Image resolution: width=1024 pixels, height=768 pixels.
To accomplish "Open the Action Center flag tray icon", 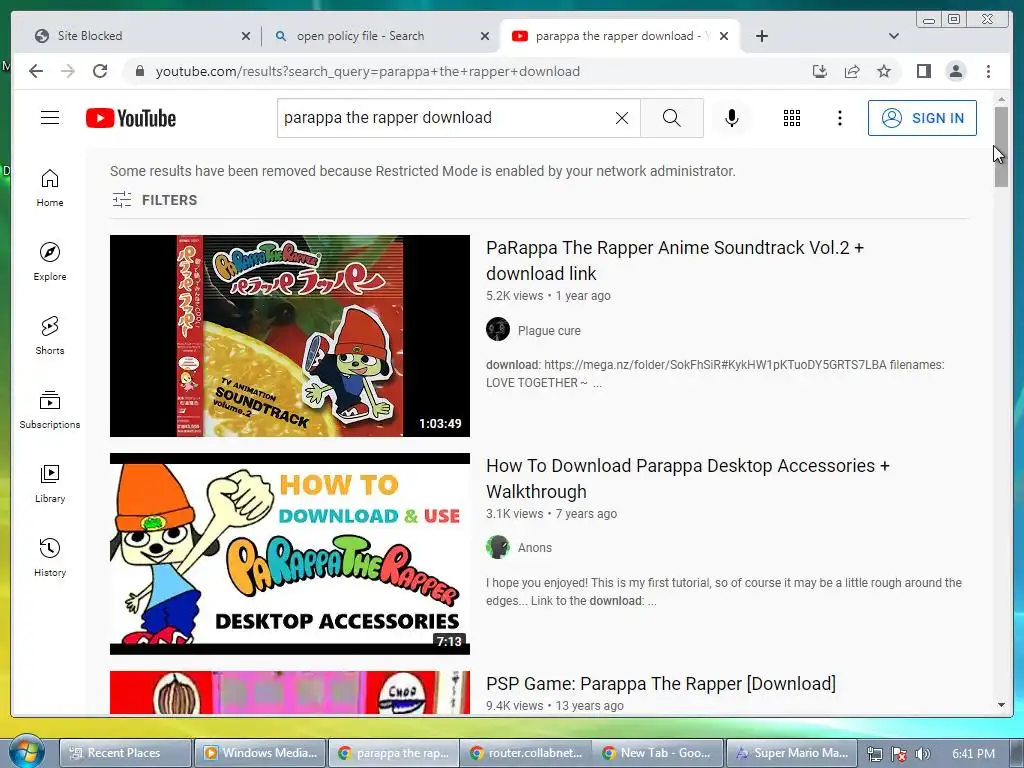I will pos(899,754).
